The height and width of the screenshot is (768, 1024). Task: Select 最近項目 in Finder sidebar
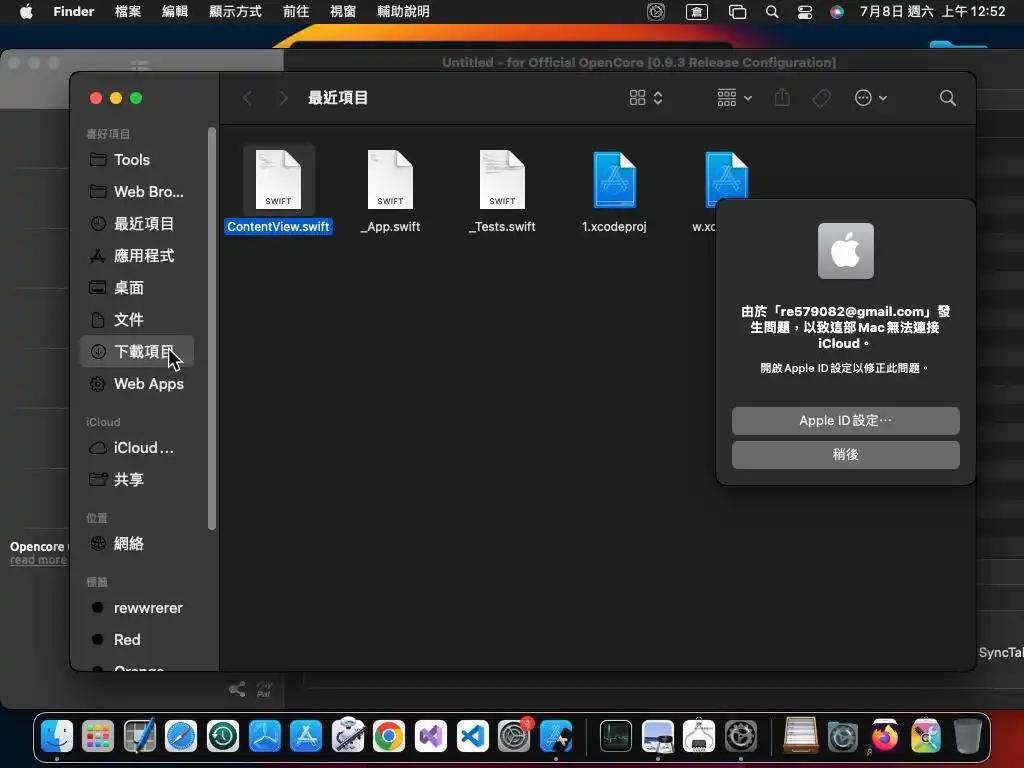[136, 223]
